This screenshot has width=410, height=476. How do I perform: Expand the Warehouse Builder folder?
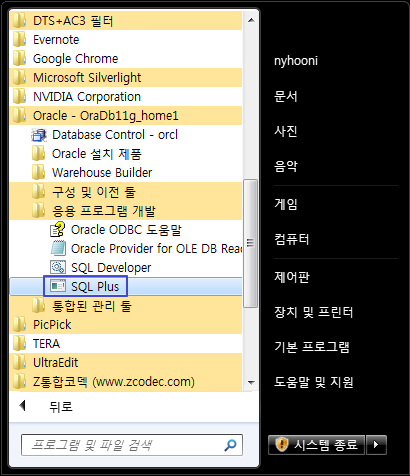click(126, 173)
